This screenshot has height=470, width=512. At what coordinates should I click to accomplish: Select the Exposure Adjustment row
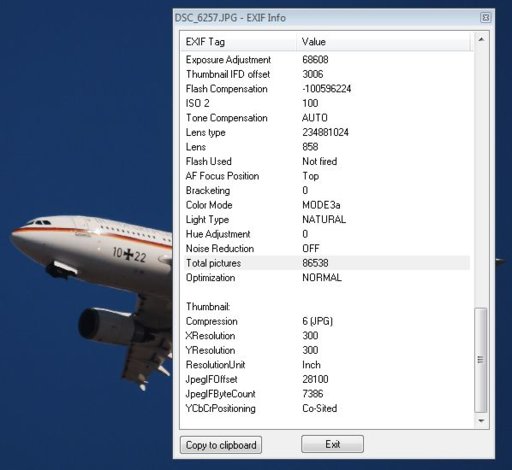(327, 60)
